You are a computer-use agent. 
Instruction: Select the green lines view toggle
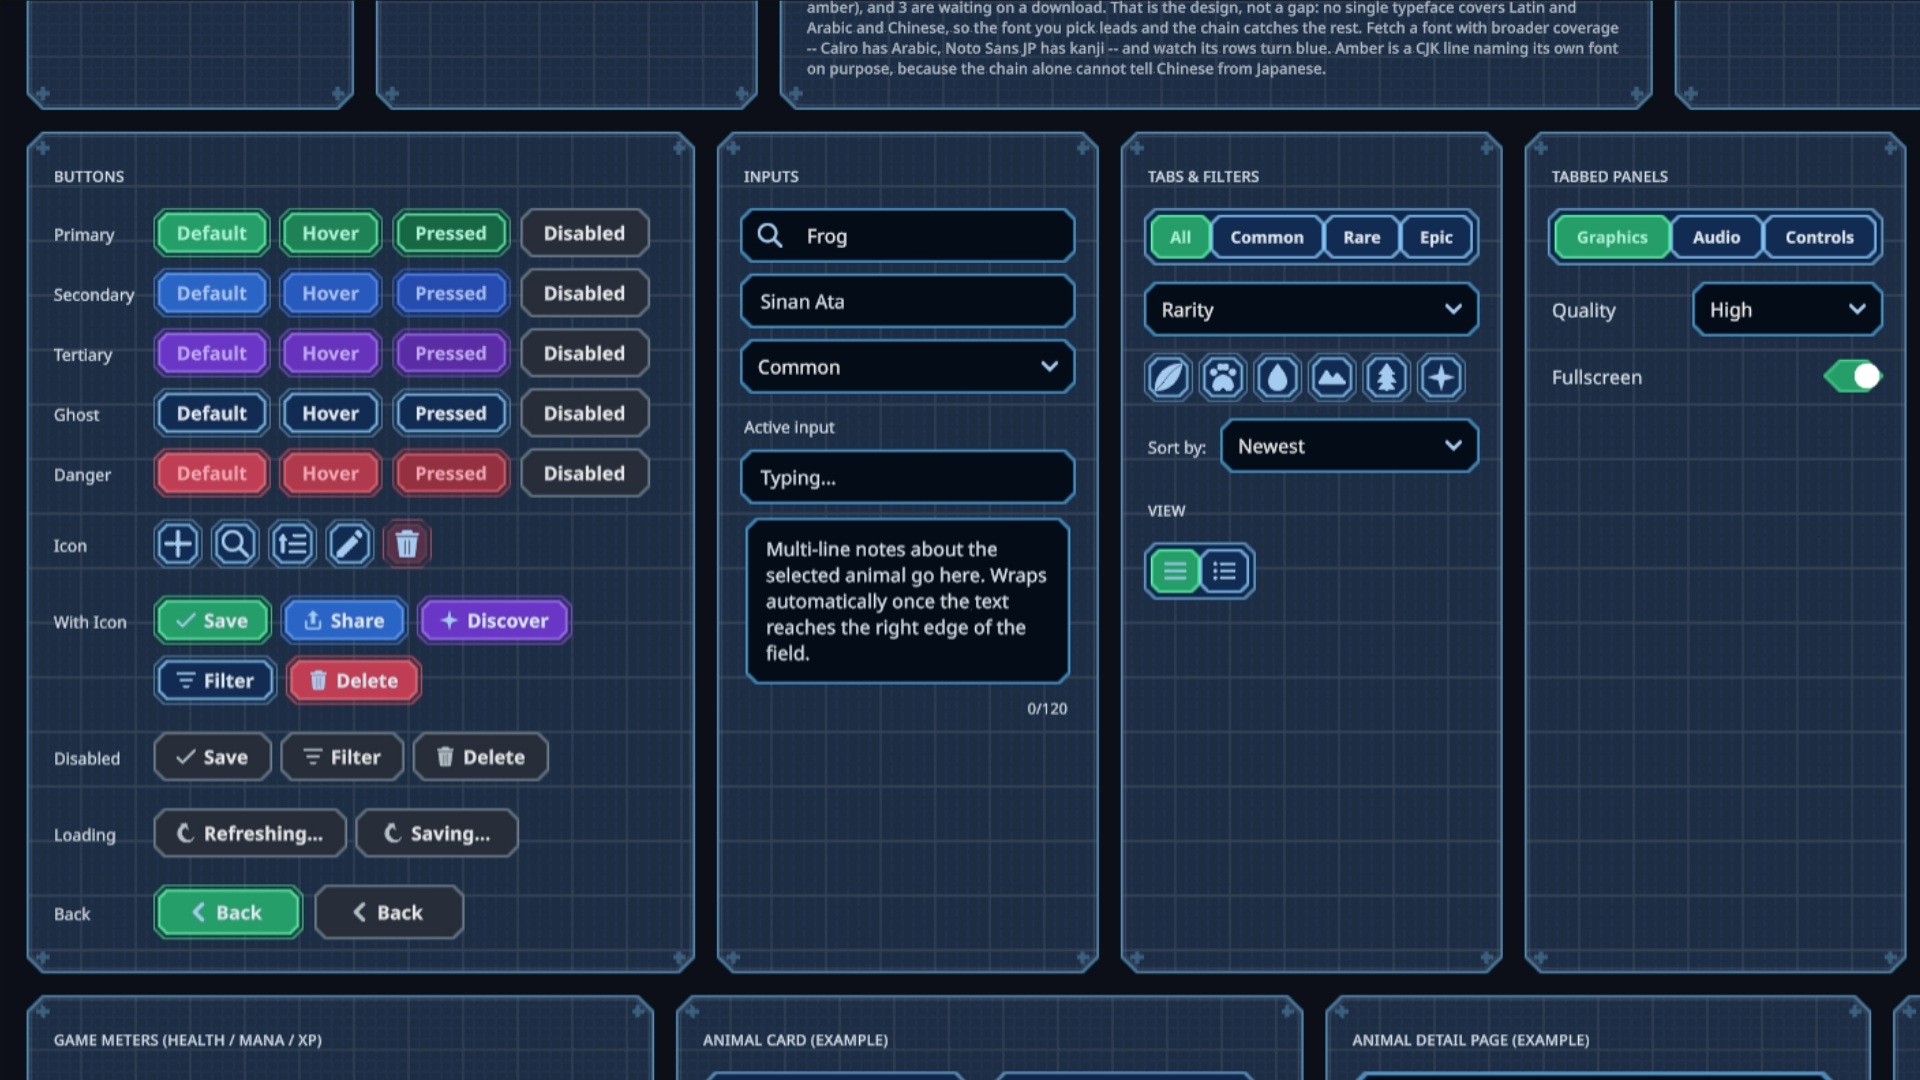[1174, 571]
